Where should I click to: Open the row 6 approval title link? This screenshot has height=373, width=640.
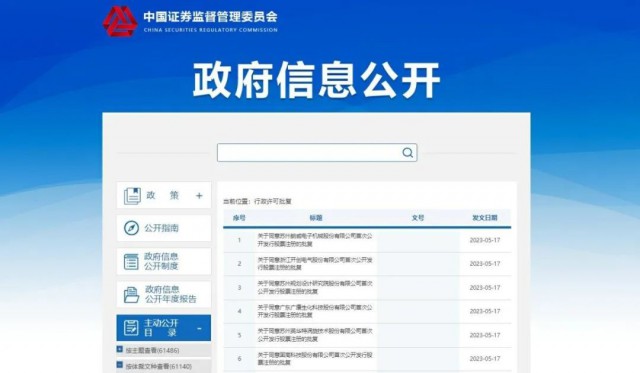tap(315, 358)
